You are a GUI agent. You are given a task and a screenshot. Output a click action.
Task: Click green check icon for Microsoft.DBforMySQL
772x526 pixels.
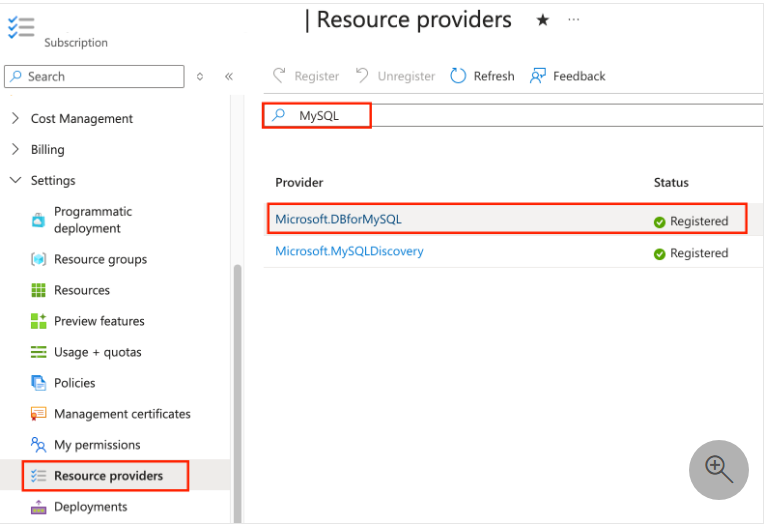pyautogui.click(x=660, y=222)
